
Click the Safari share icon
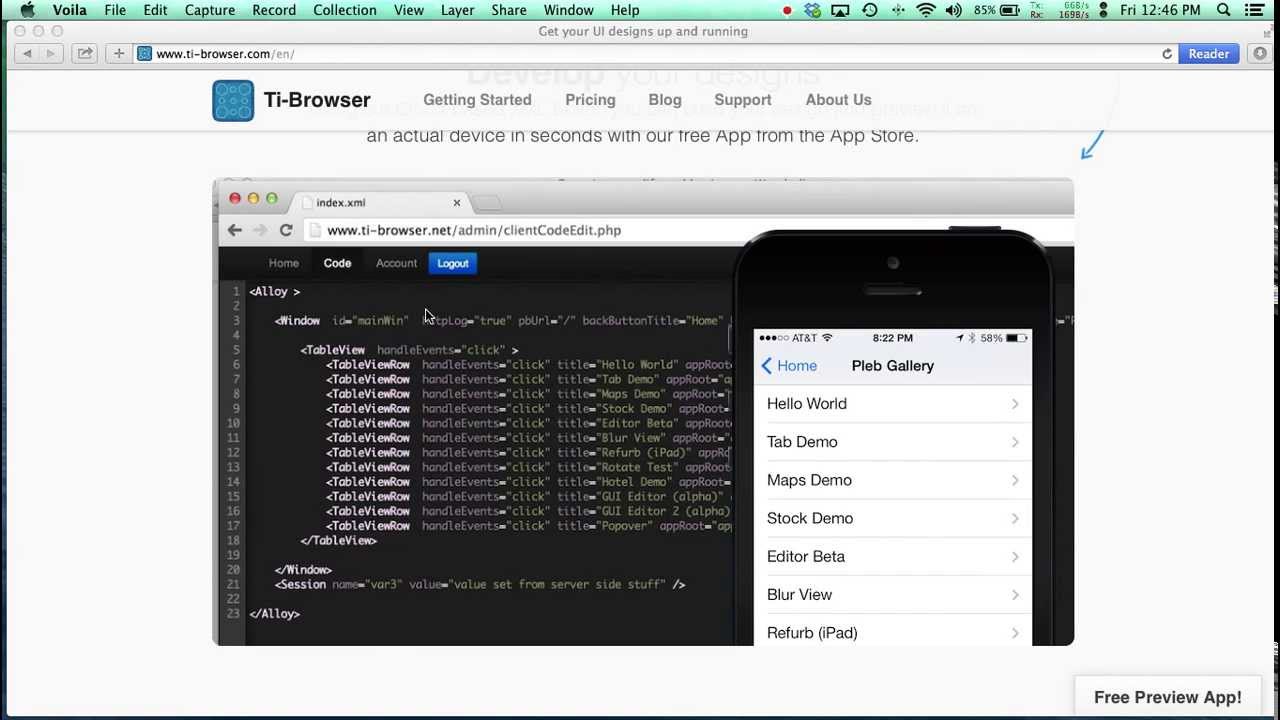point(85,54)
